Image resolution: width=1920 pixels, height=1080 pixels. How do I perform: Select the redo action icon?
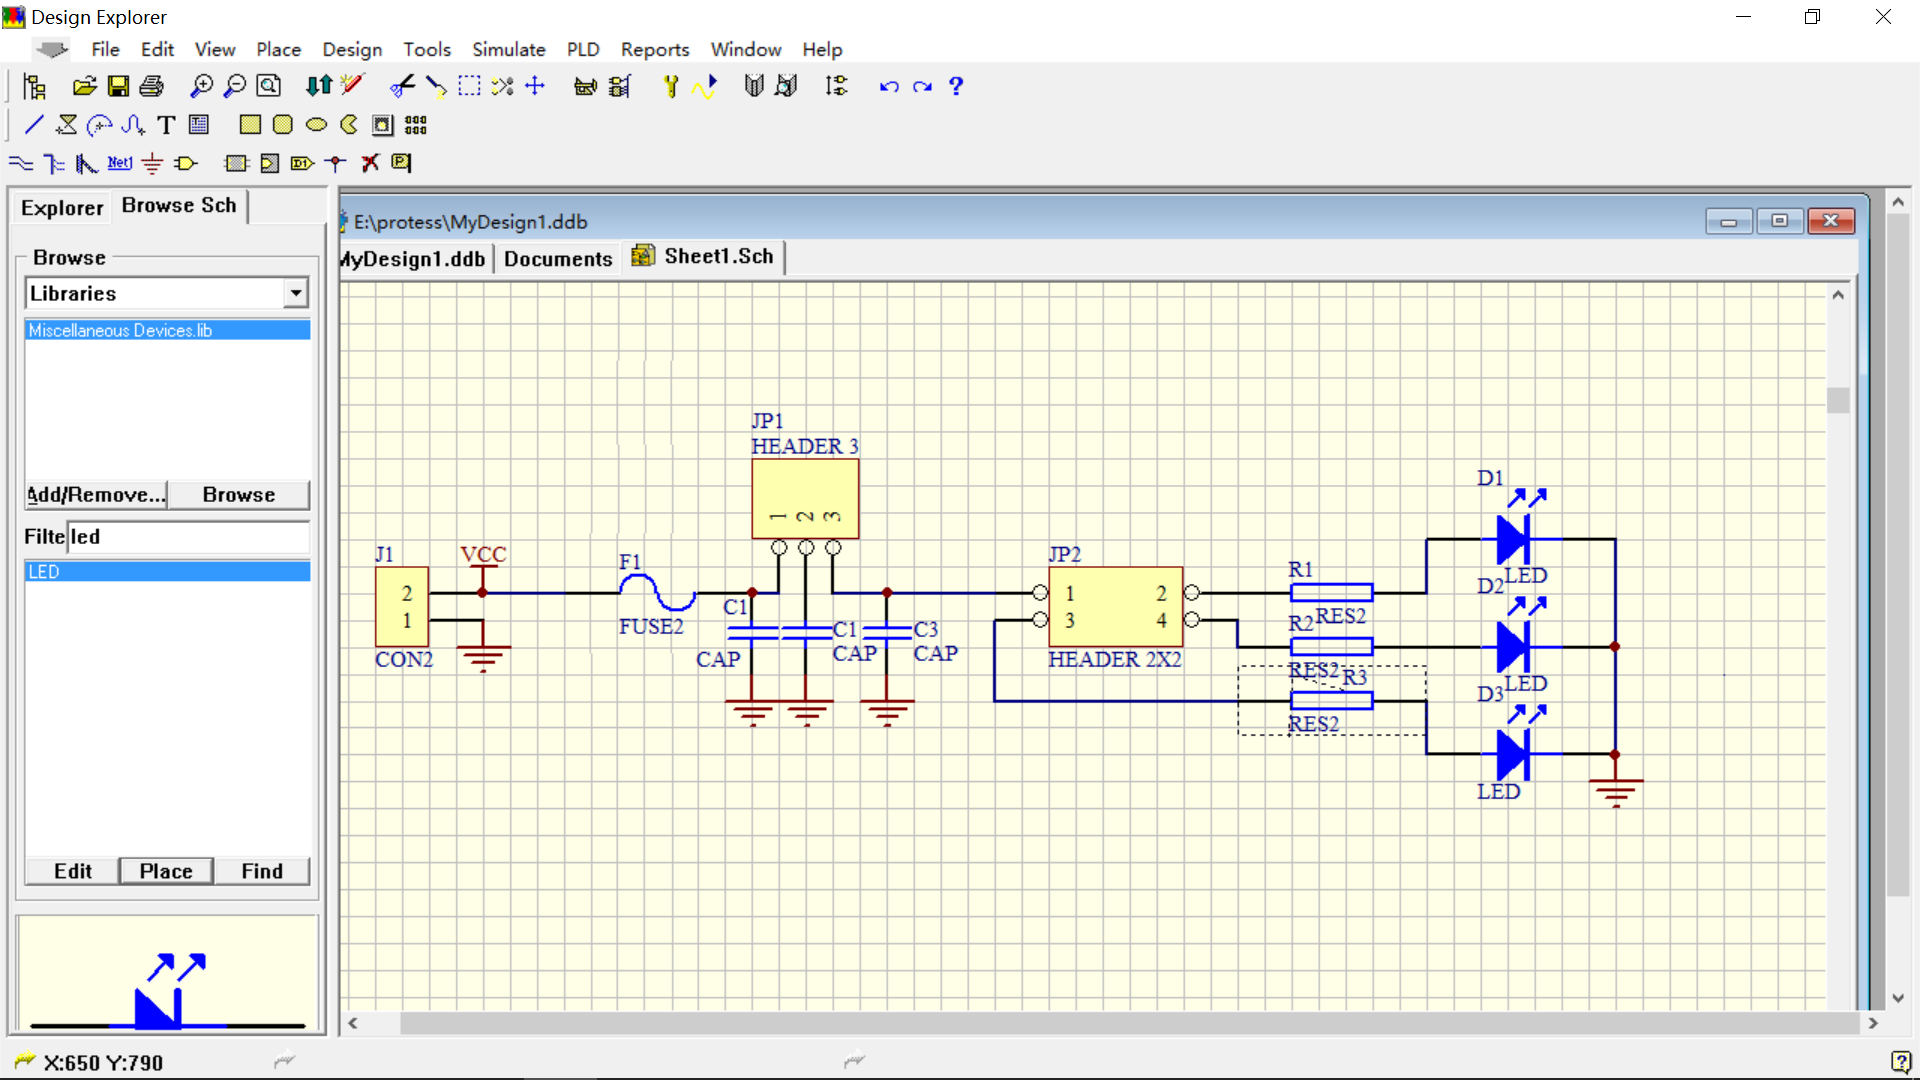pyautogui.click(x=922, y=86)
